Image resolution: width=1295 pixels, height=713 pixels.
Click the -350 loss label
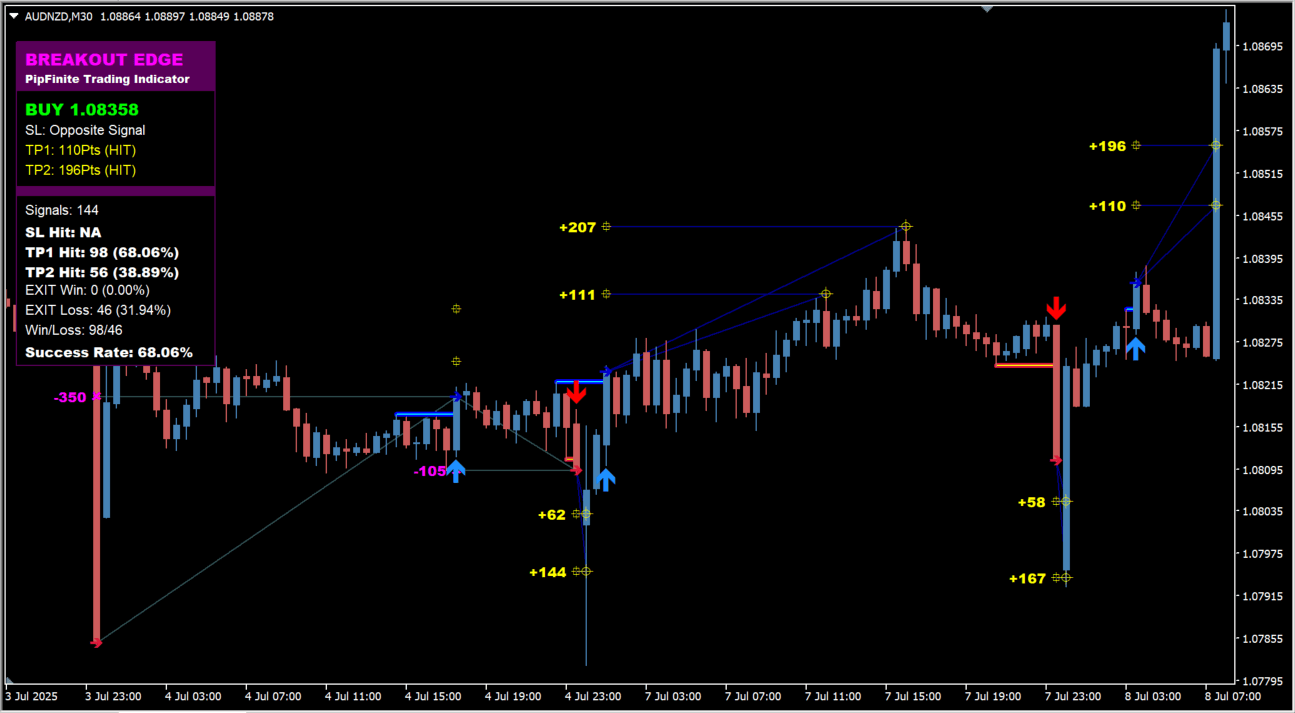coord(70,397)
